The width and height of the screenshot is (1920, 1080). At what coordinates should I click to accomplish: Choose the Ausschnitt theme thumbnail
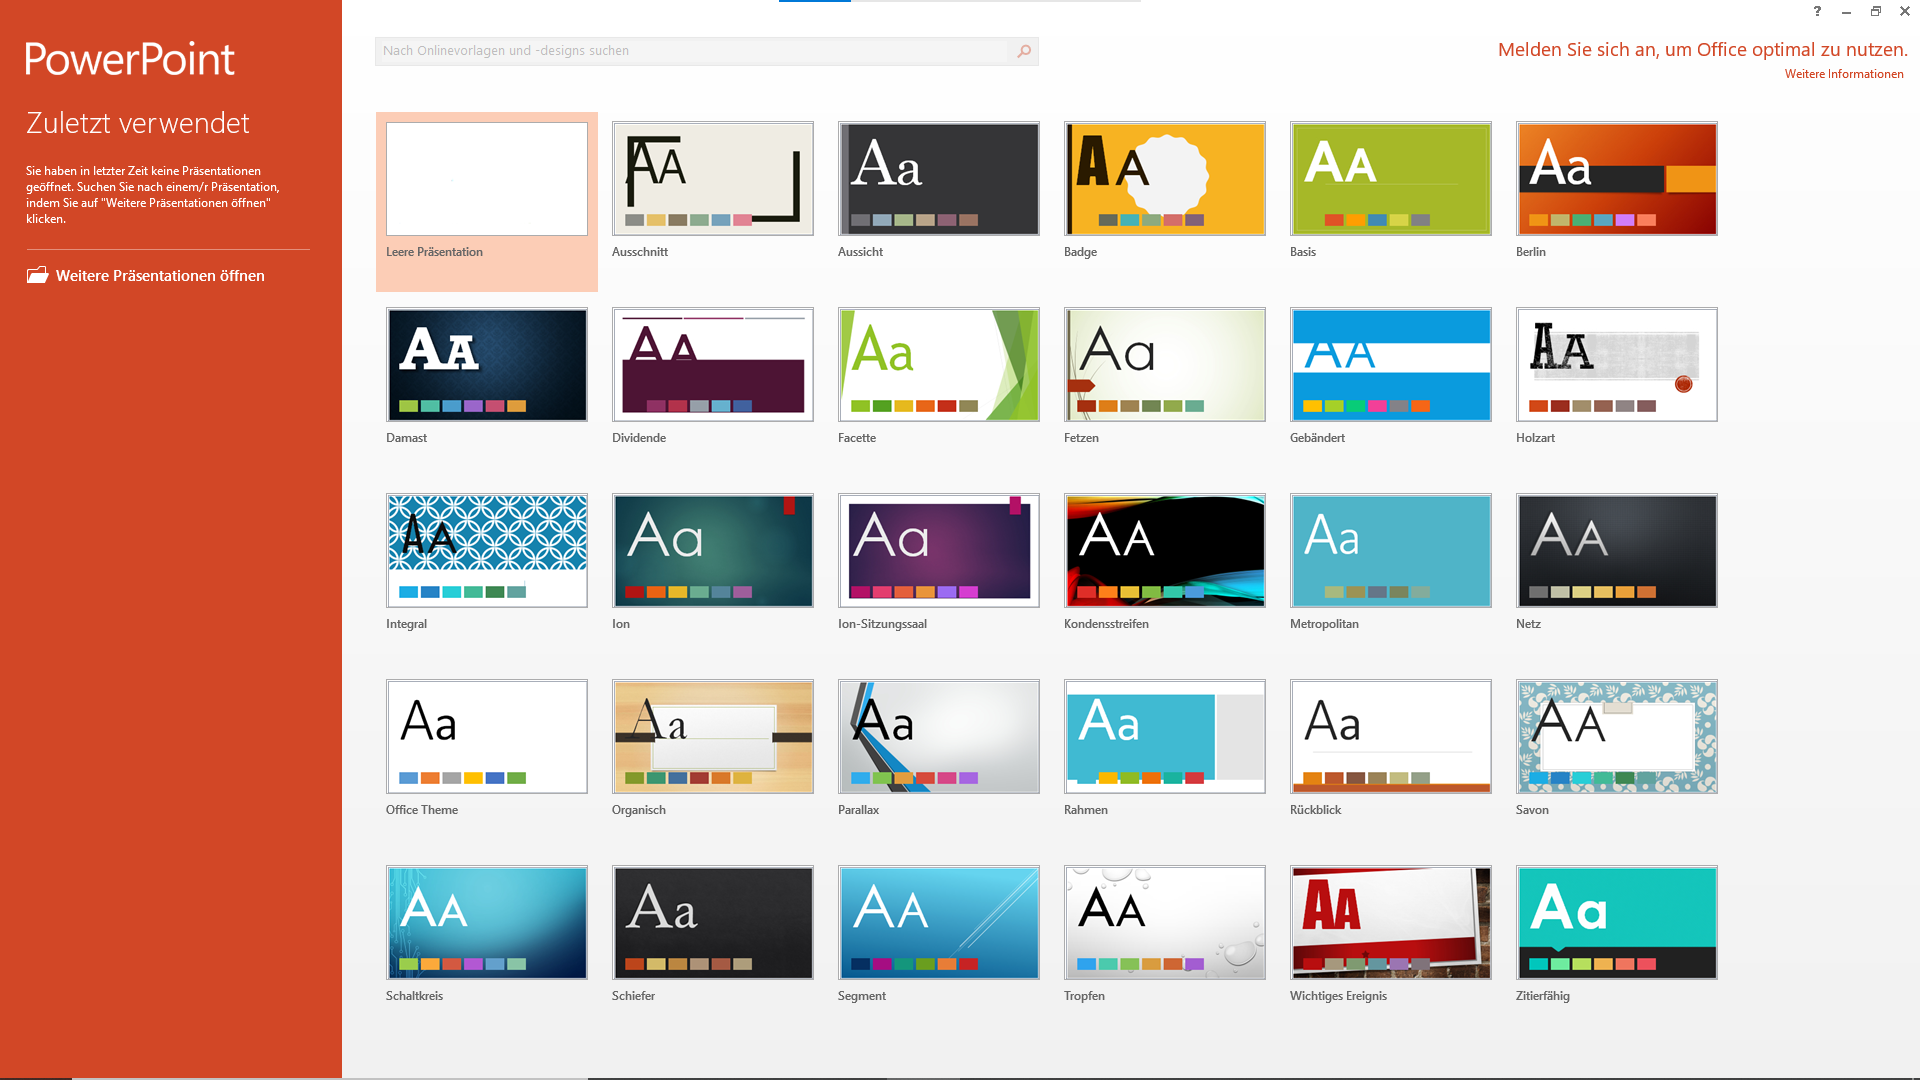coord(713,179)
